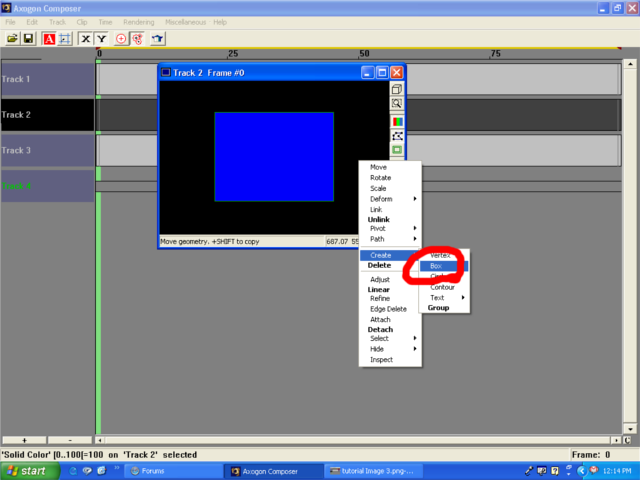Select Track 1 label
This screenshot has width=641, height=480.
47,79
